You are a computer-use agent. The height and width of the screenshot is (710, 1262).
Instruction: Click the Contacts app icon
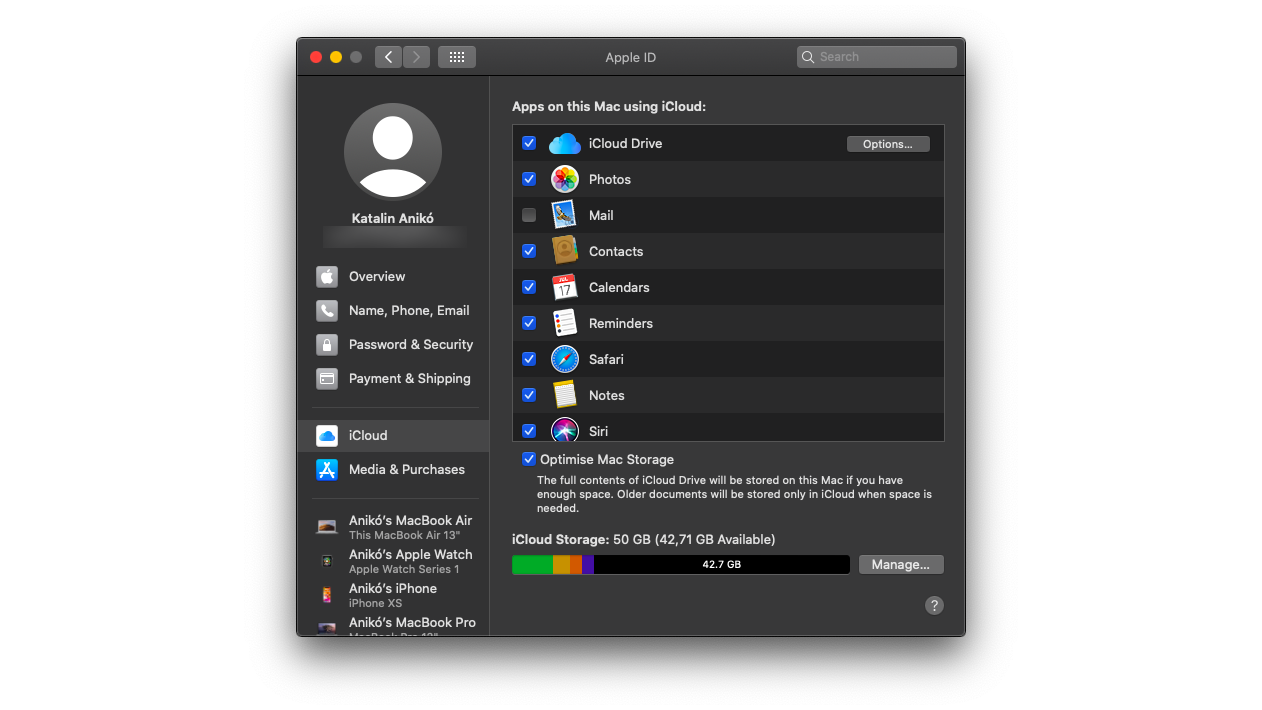(565, 252)
